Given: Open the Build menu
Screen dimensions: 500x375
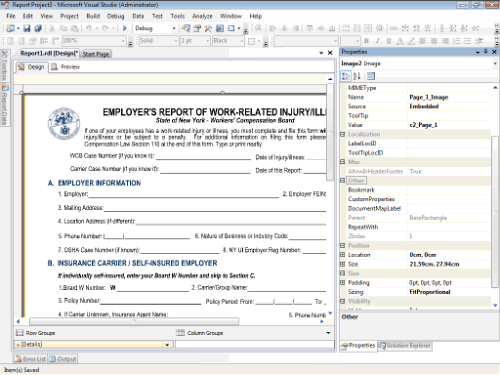Looking at the screenshot, I should 93,16.
